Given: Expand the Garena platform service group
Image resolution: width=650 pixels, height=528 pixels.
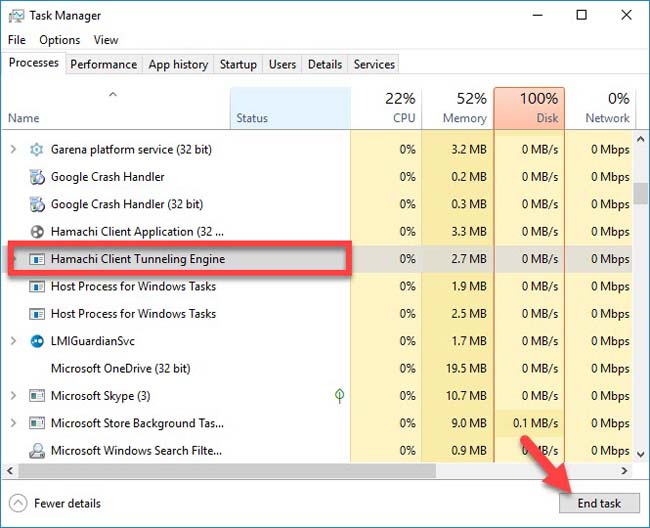Looking at the screenshot, I should click(13, 149).
